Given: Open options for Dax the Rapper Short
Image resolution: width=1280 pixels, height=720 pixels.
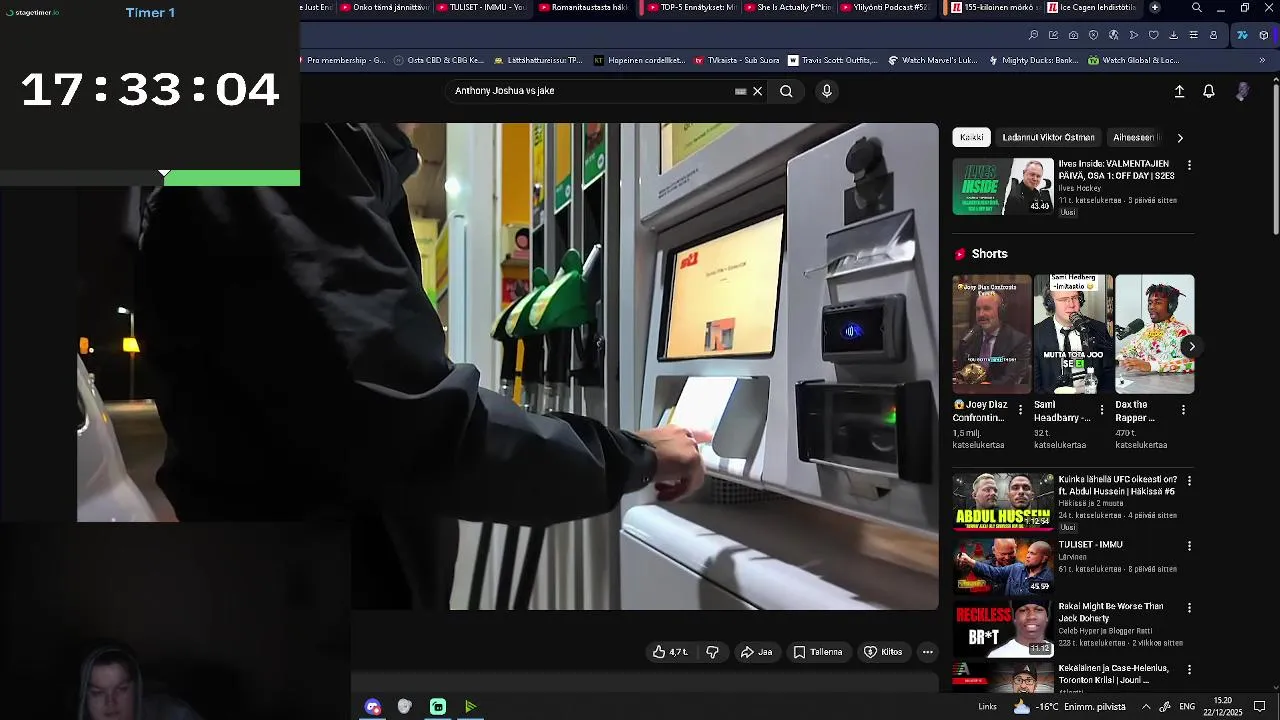Looking at the screenshot, I should click(x=1183, y=410).
